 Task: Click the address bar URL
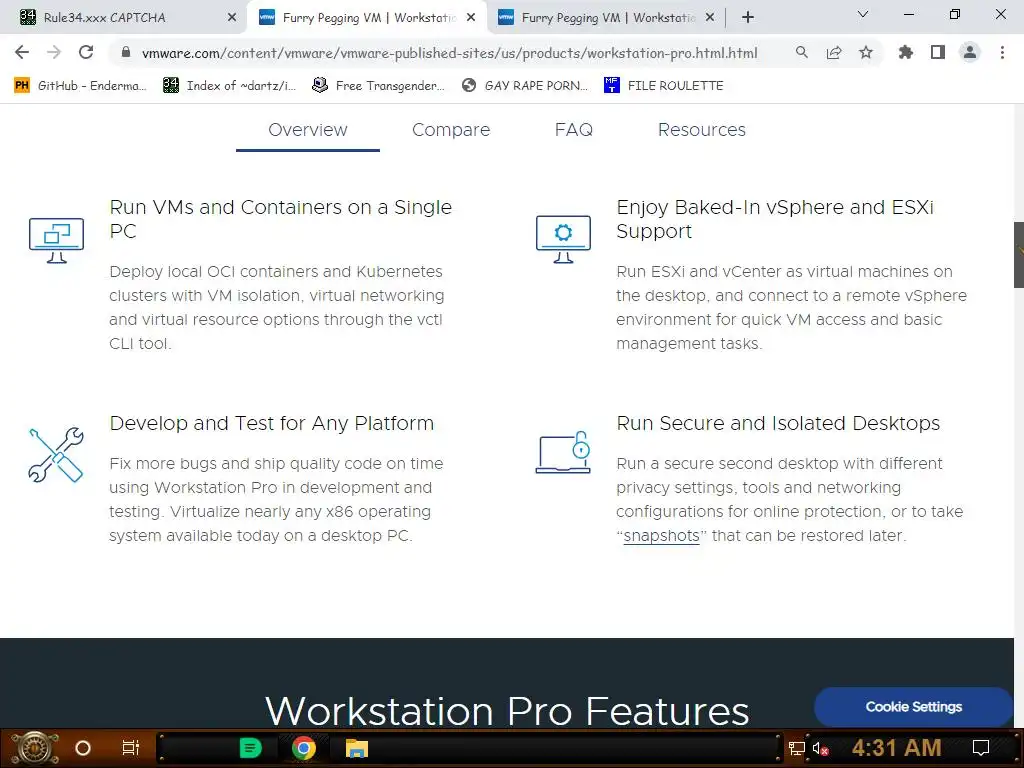449,53
